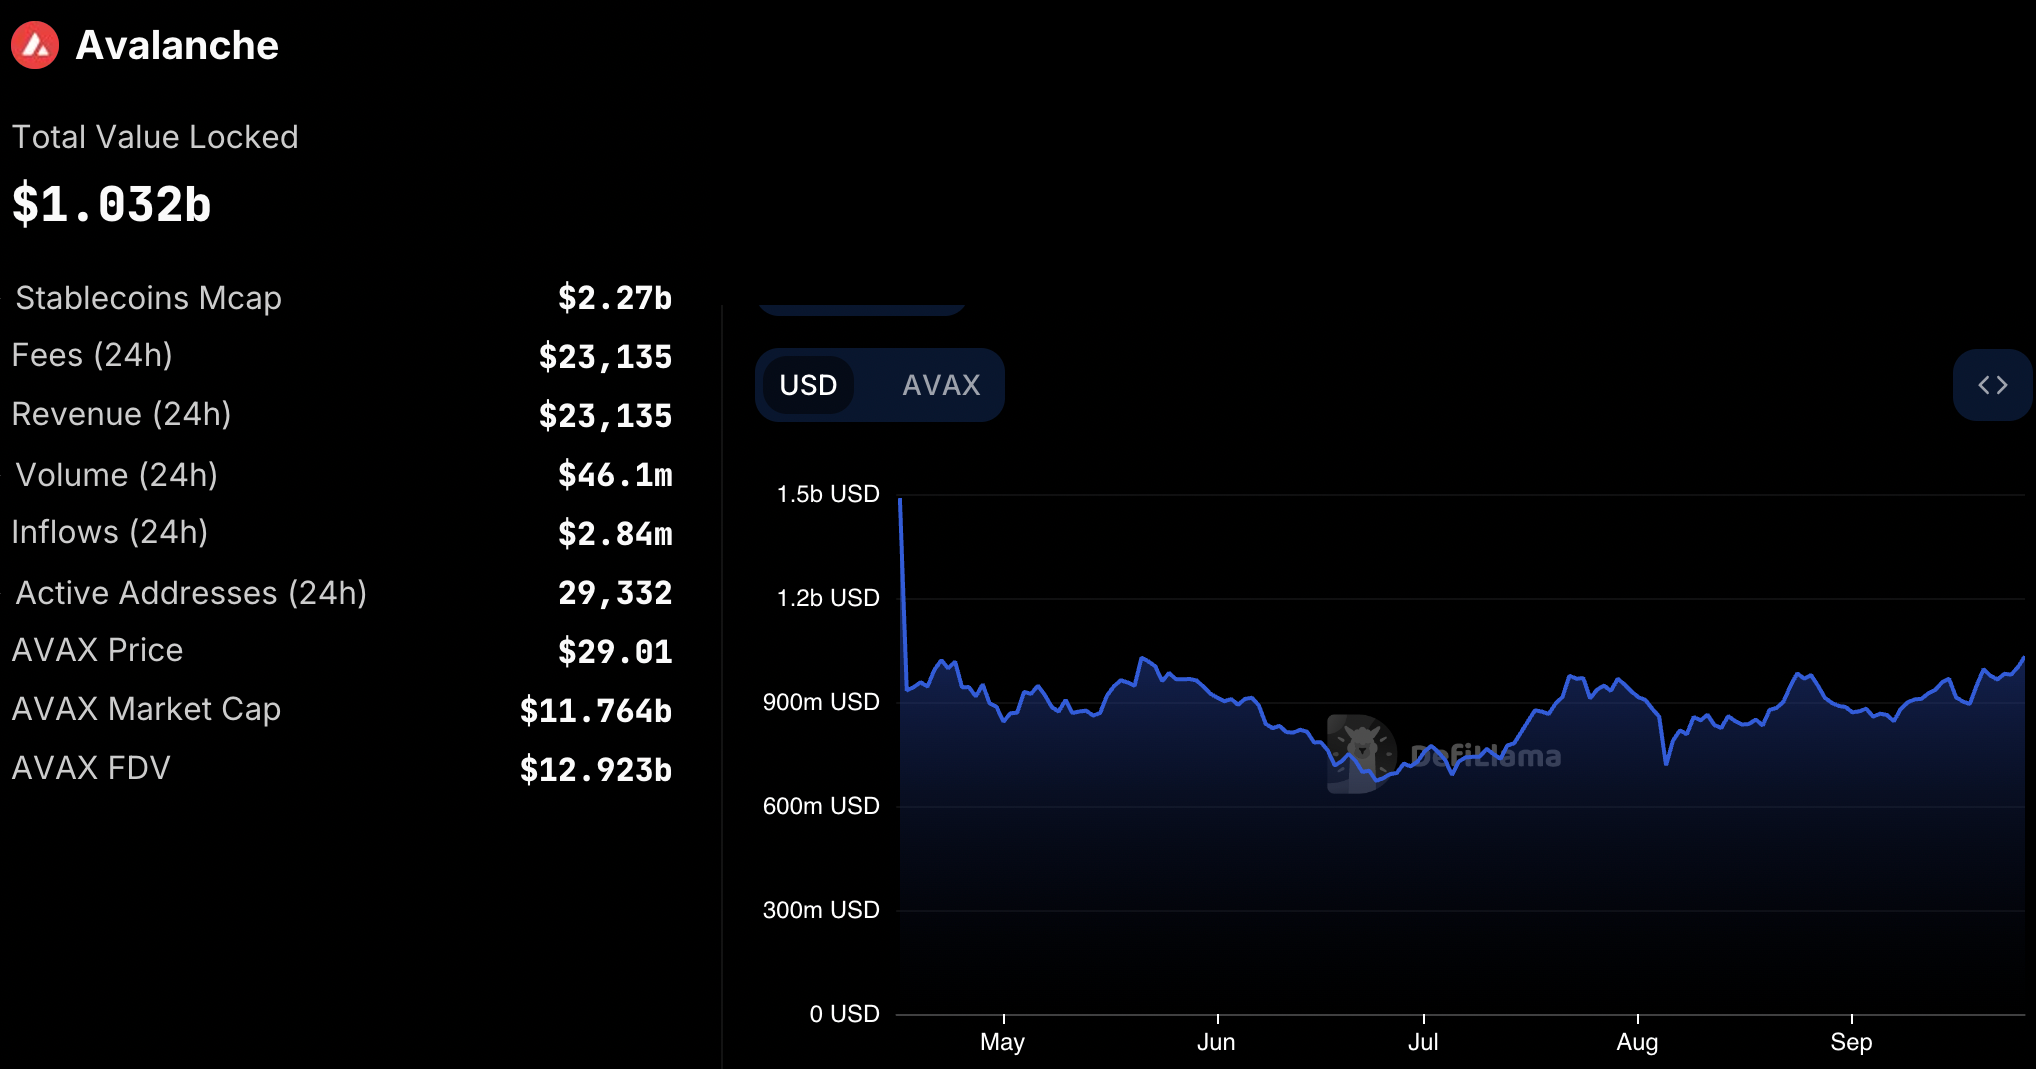The height and width of the screenshot is (1069, 2036).
Task: Click the $23,135 fees value
Action: pyautogui.click(x=605, y=357)
